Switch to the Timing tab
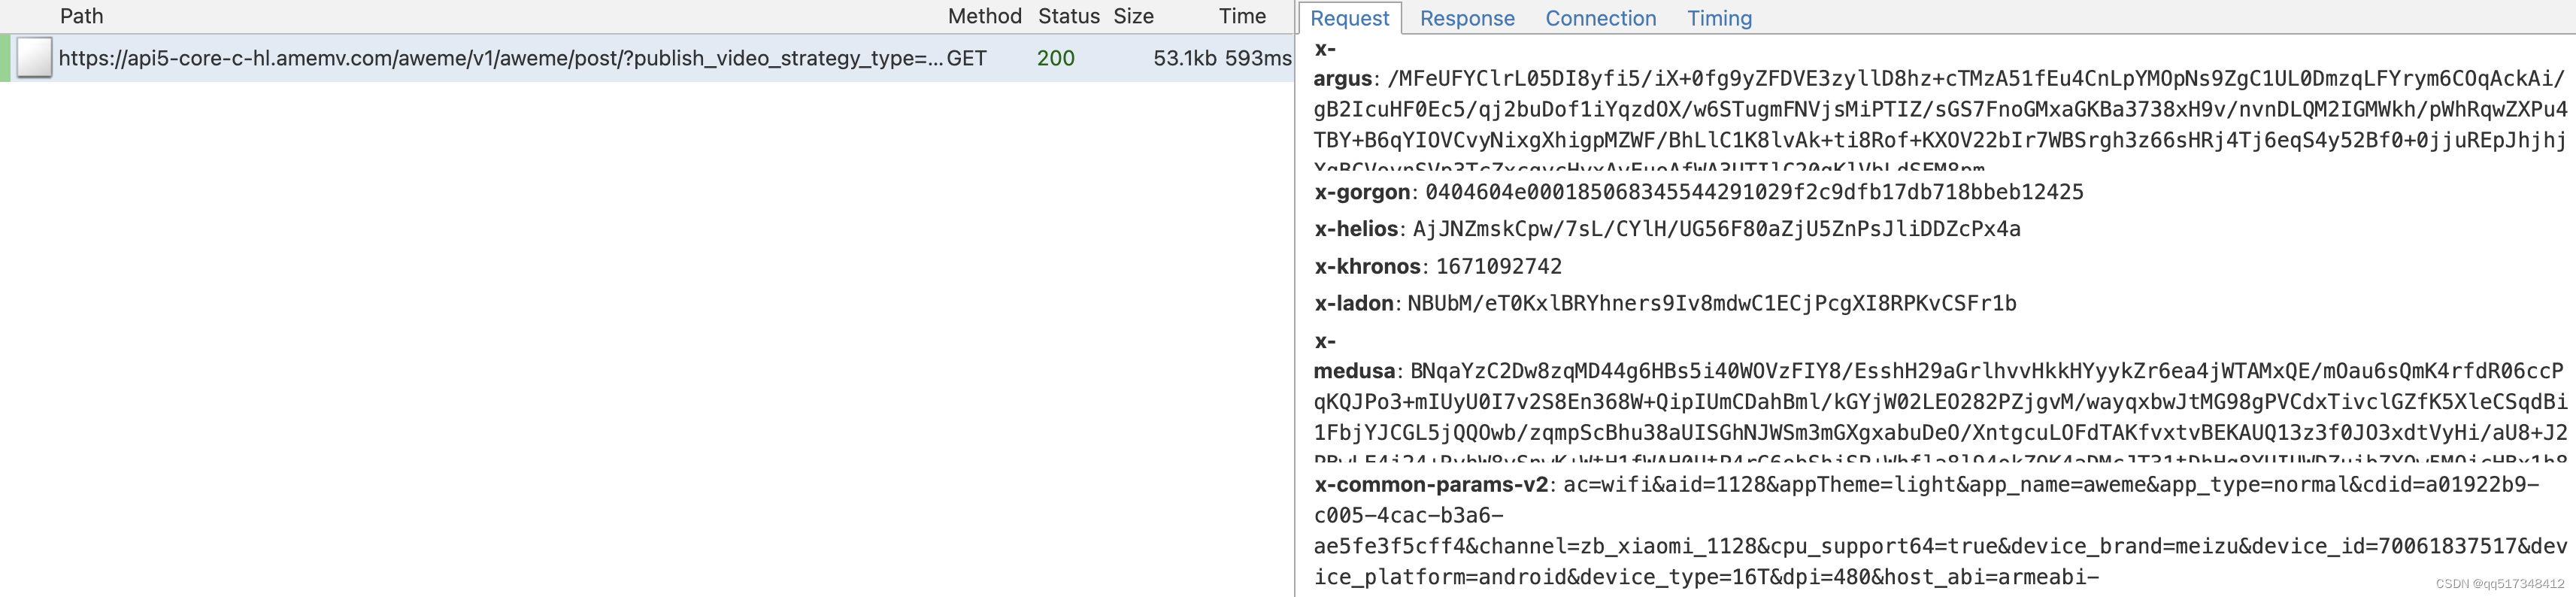 [x=1719, y=18]
